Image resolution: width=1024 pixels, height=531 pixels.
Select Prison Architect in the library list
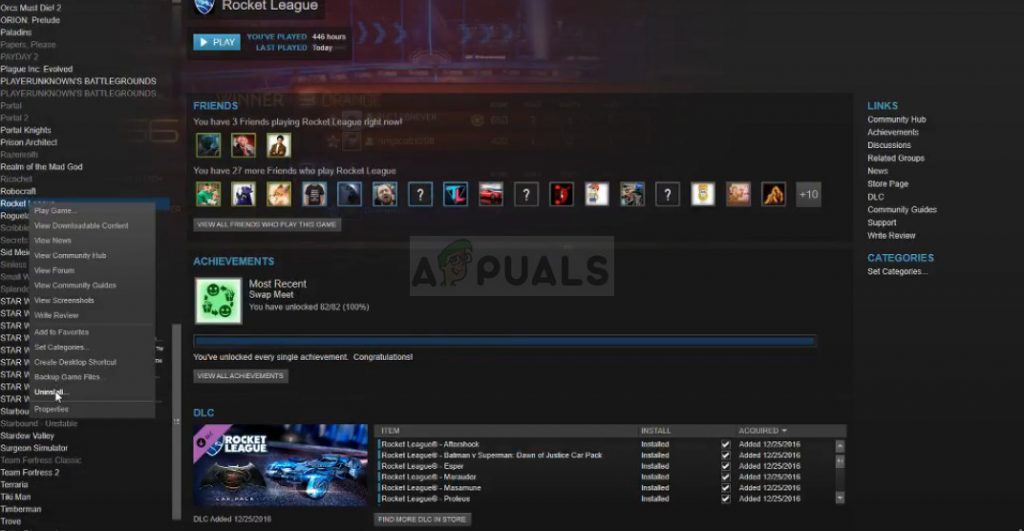coord(29,142)
